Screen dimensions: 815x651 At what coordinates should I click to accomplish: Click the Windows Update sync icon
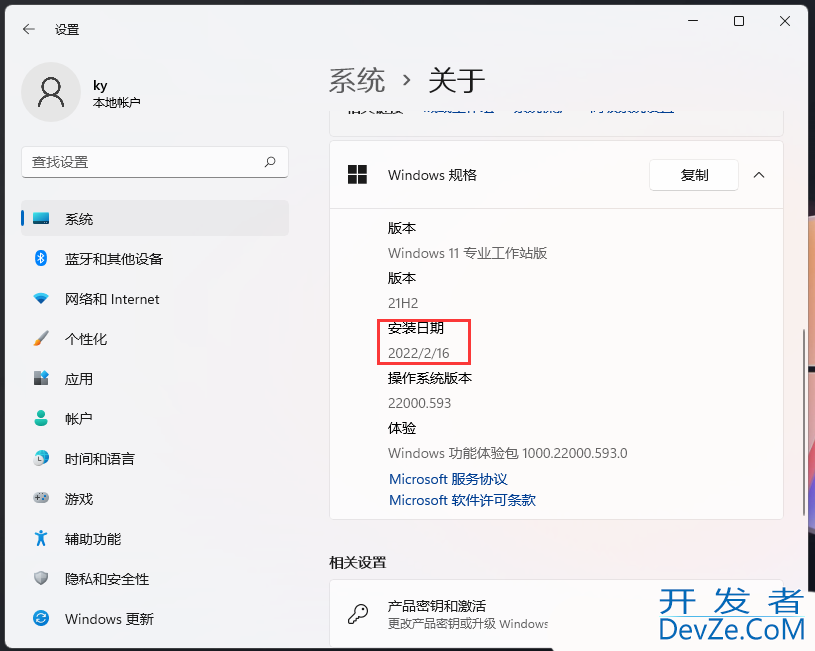pos(41,618)
